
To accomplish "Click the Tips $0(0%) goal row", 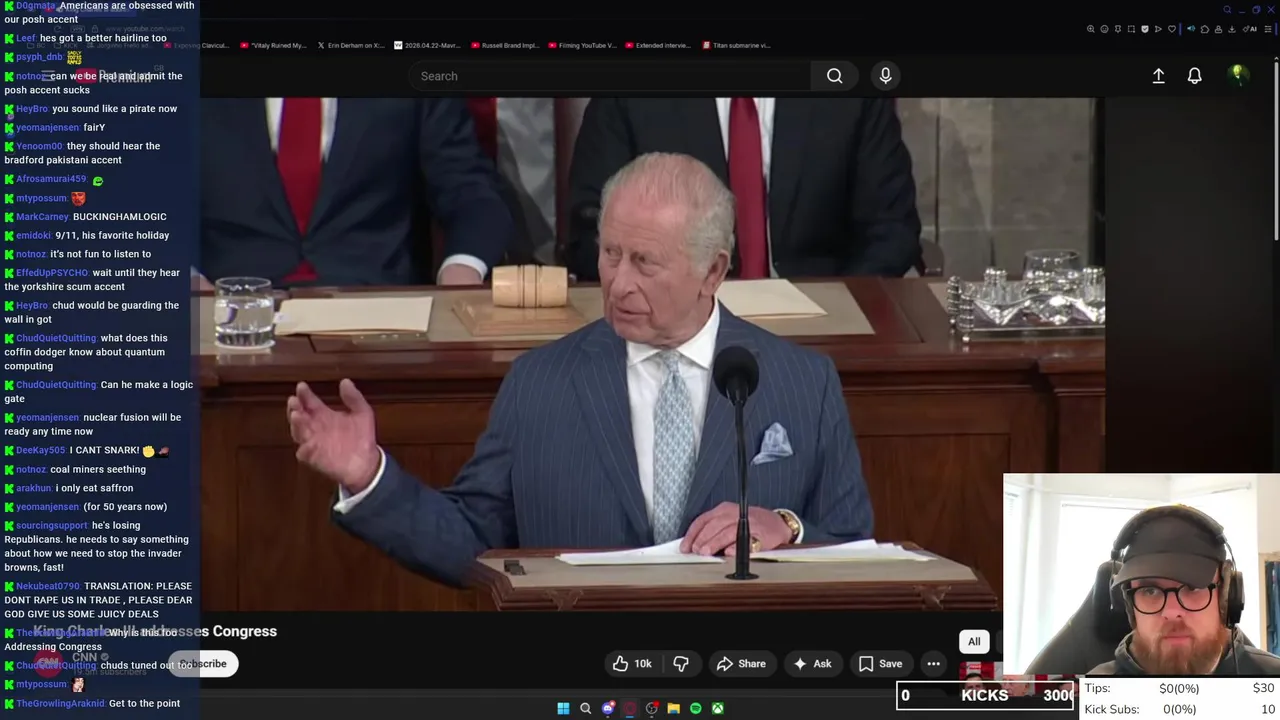I will (1180, 688).
